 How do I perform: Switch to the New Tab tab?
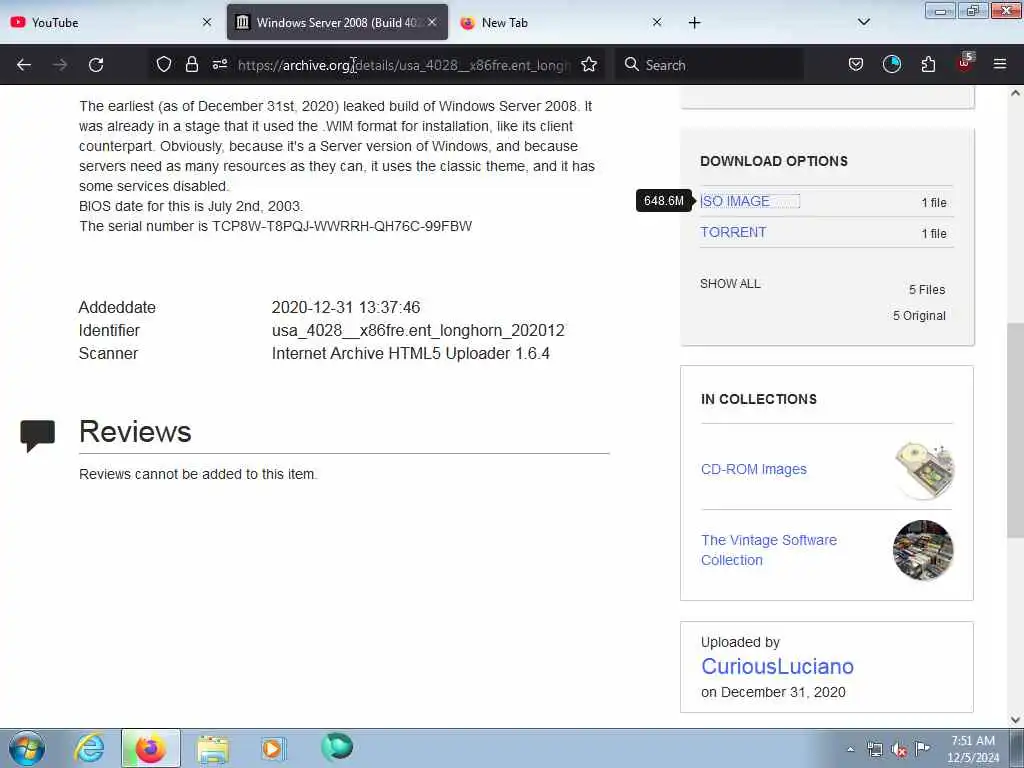(562, 23)
